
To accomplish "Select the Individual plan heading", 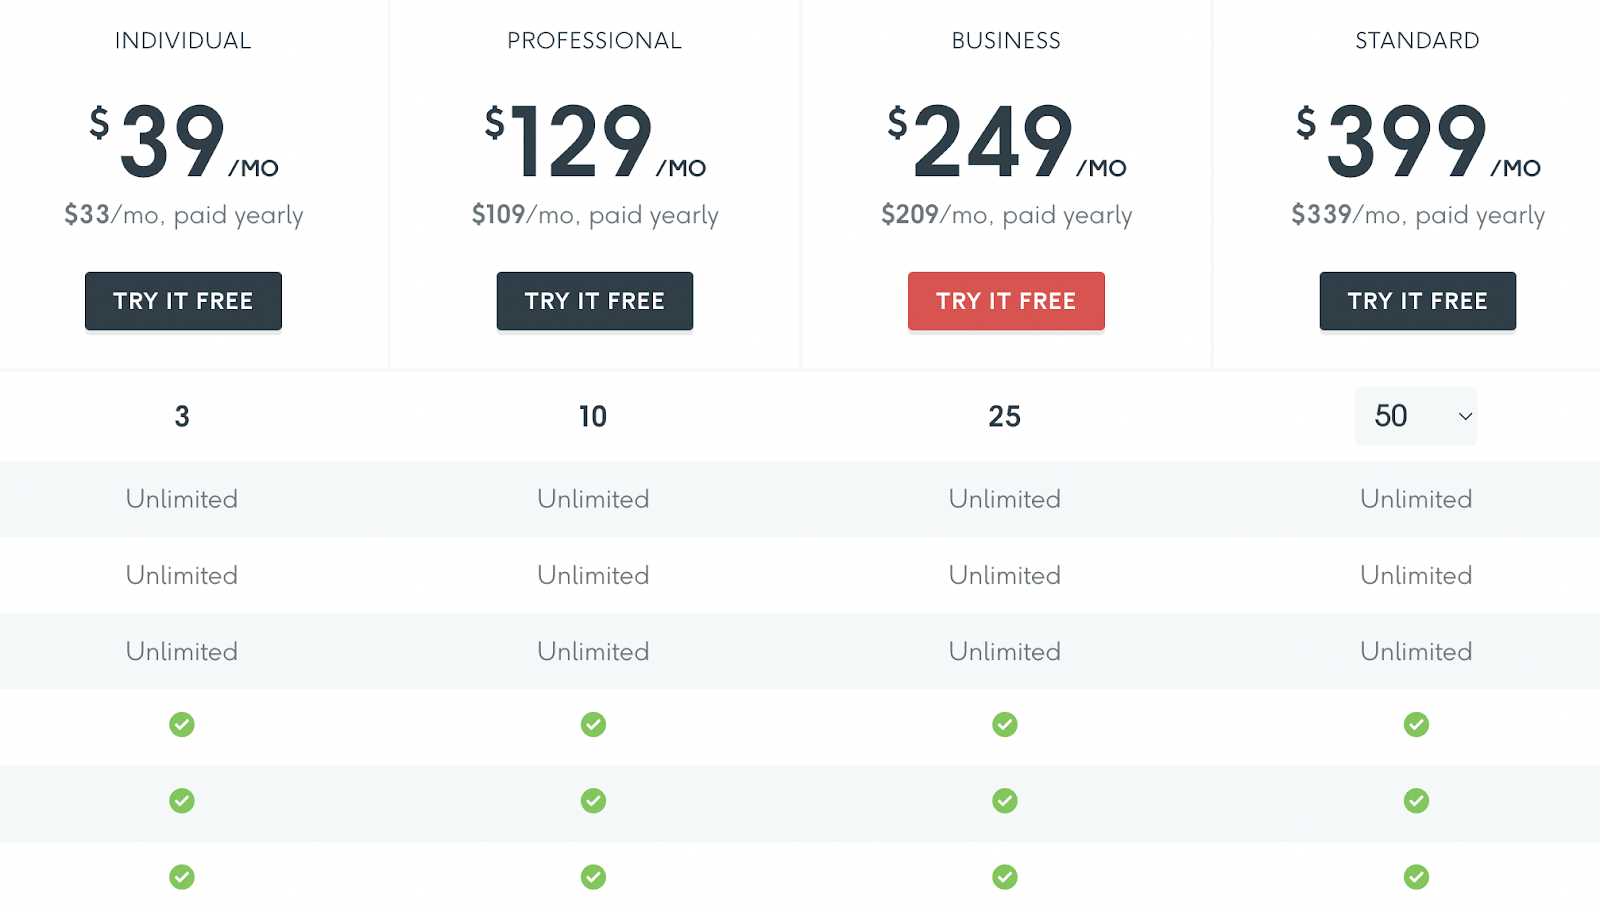I will click(183, 41).
